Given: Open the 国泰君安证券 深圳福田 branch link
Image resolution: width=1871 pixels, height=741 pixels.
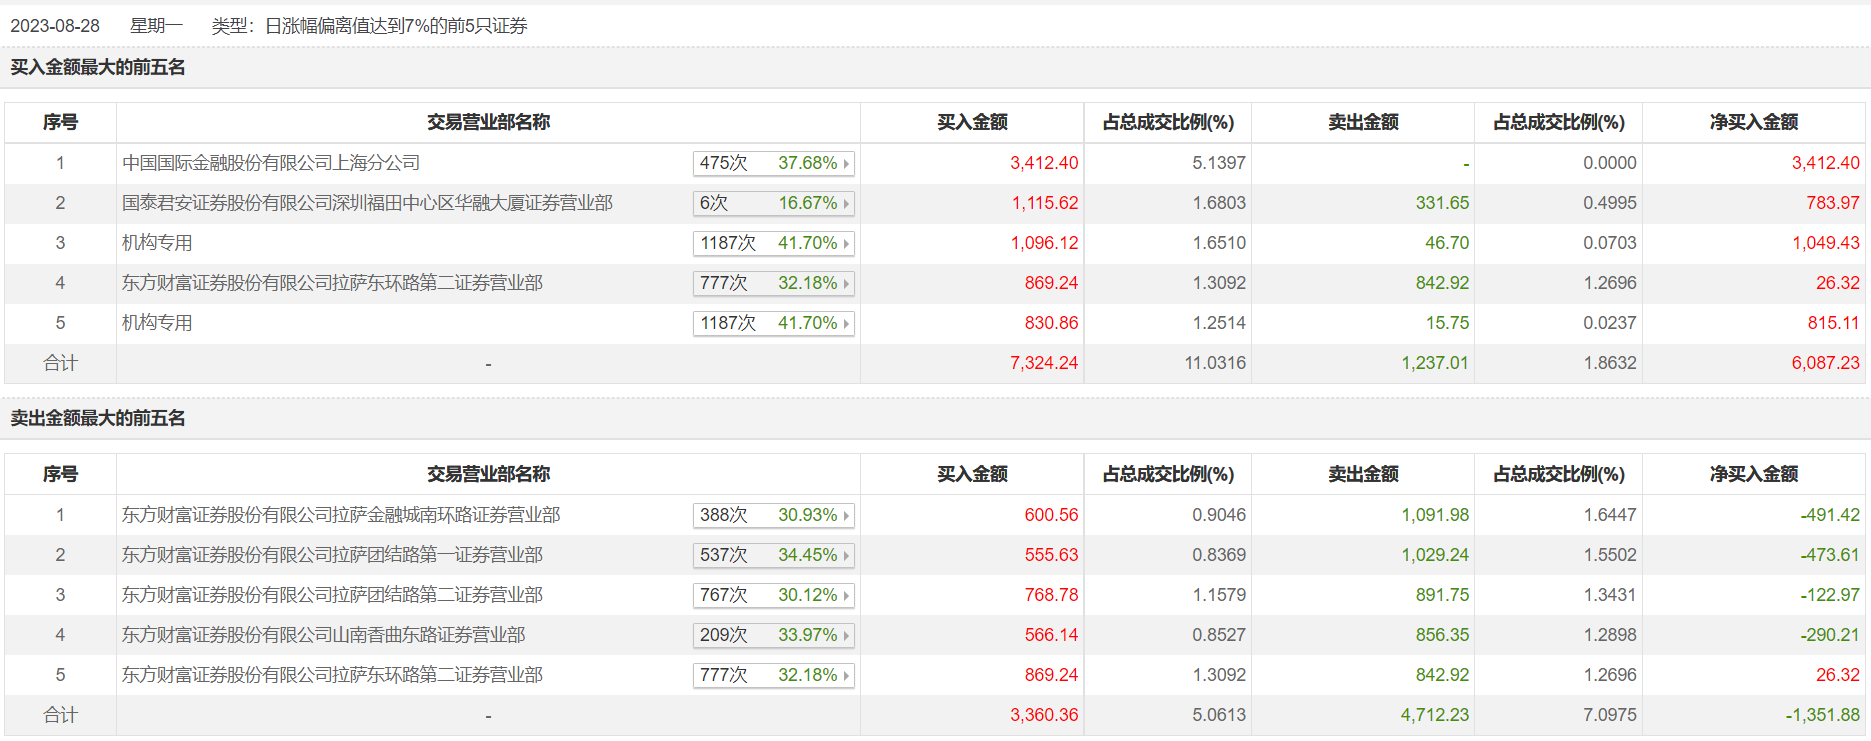Looking at the screenshot, I should click(x=367, y=203).
